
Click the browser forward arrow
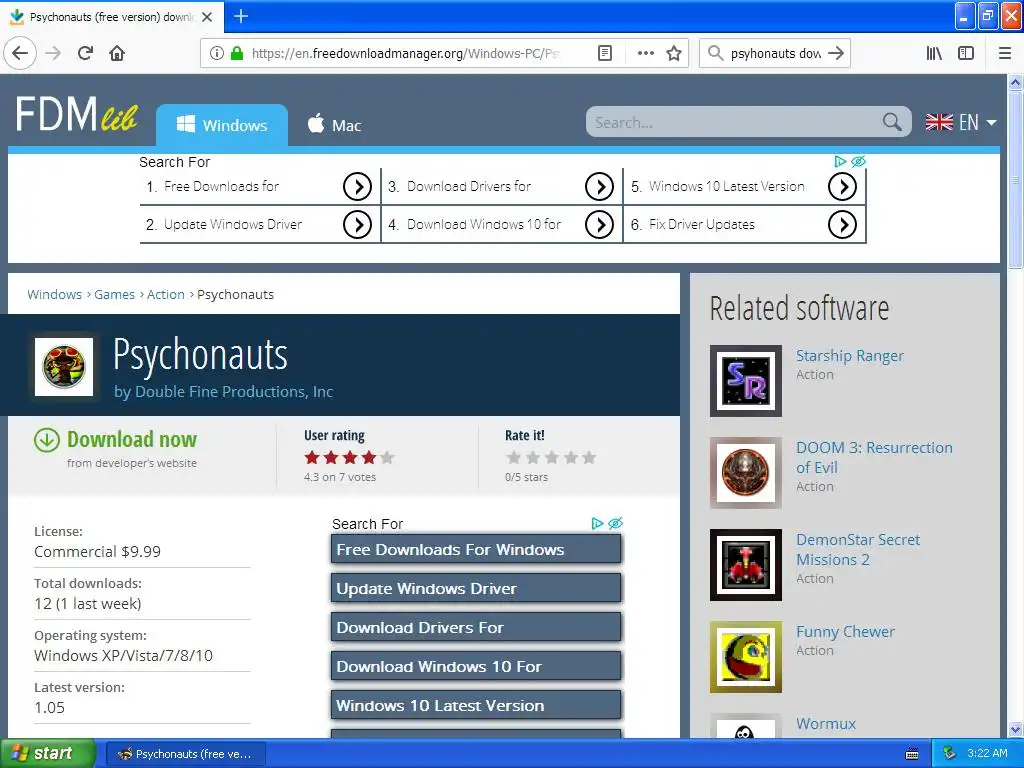coord(53,53)
